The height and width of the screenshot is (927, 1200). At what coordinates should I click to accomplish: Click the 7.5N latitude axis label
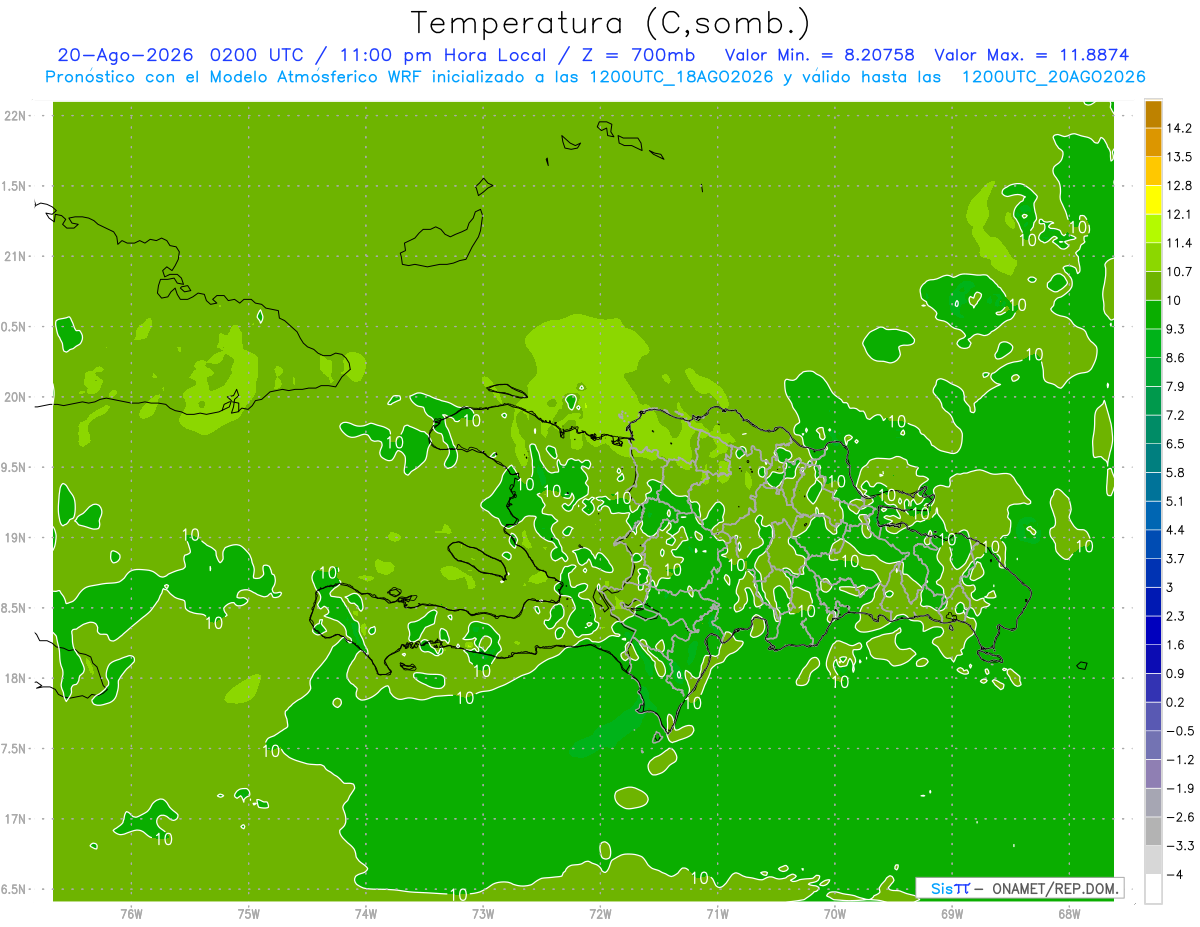click(14, 749)
